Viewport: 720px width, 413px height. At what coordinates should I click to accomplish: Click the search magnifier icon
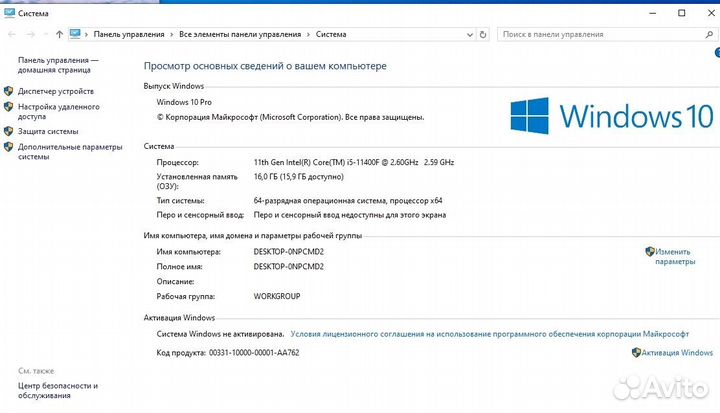tap(709, 34)
